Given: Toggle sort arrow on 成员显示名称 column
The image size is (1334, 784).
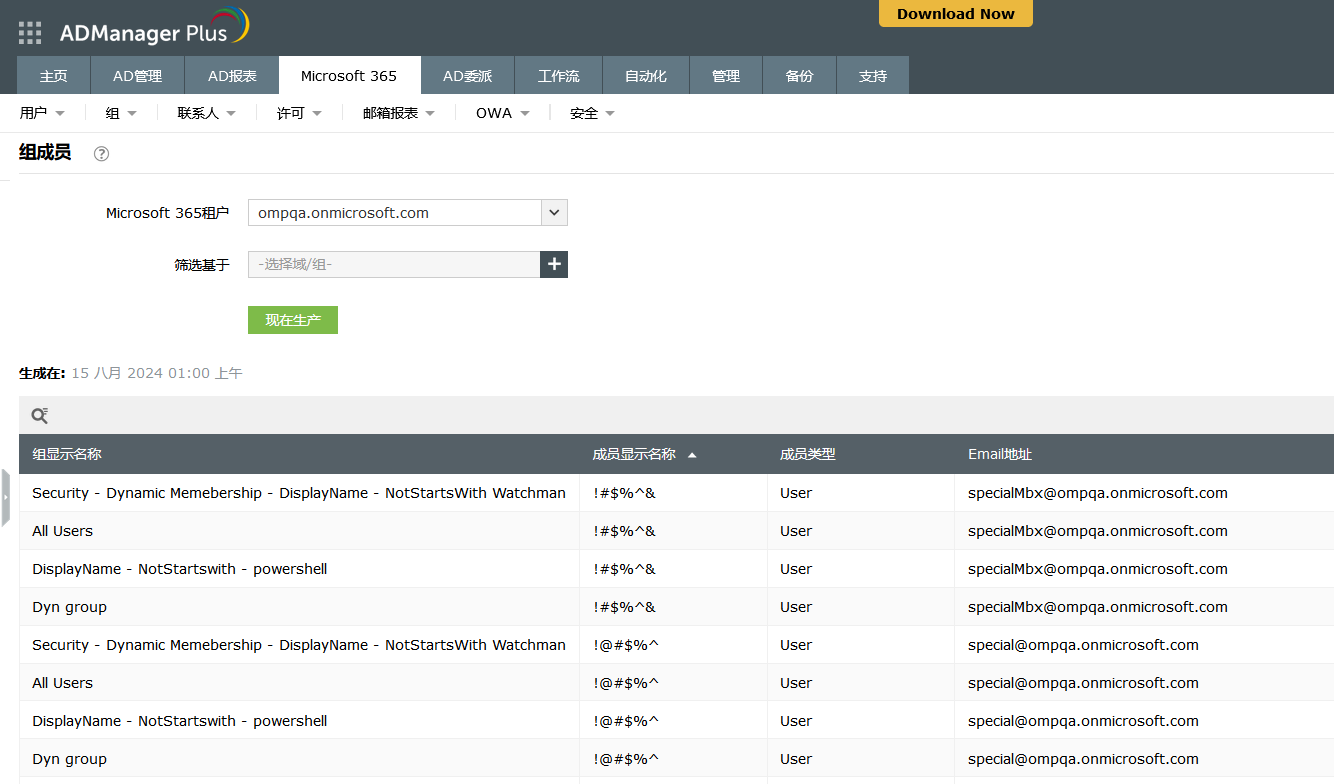Looking at the screenshot, I should (x=692, y=455).
